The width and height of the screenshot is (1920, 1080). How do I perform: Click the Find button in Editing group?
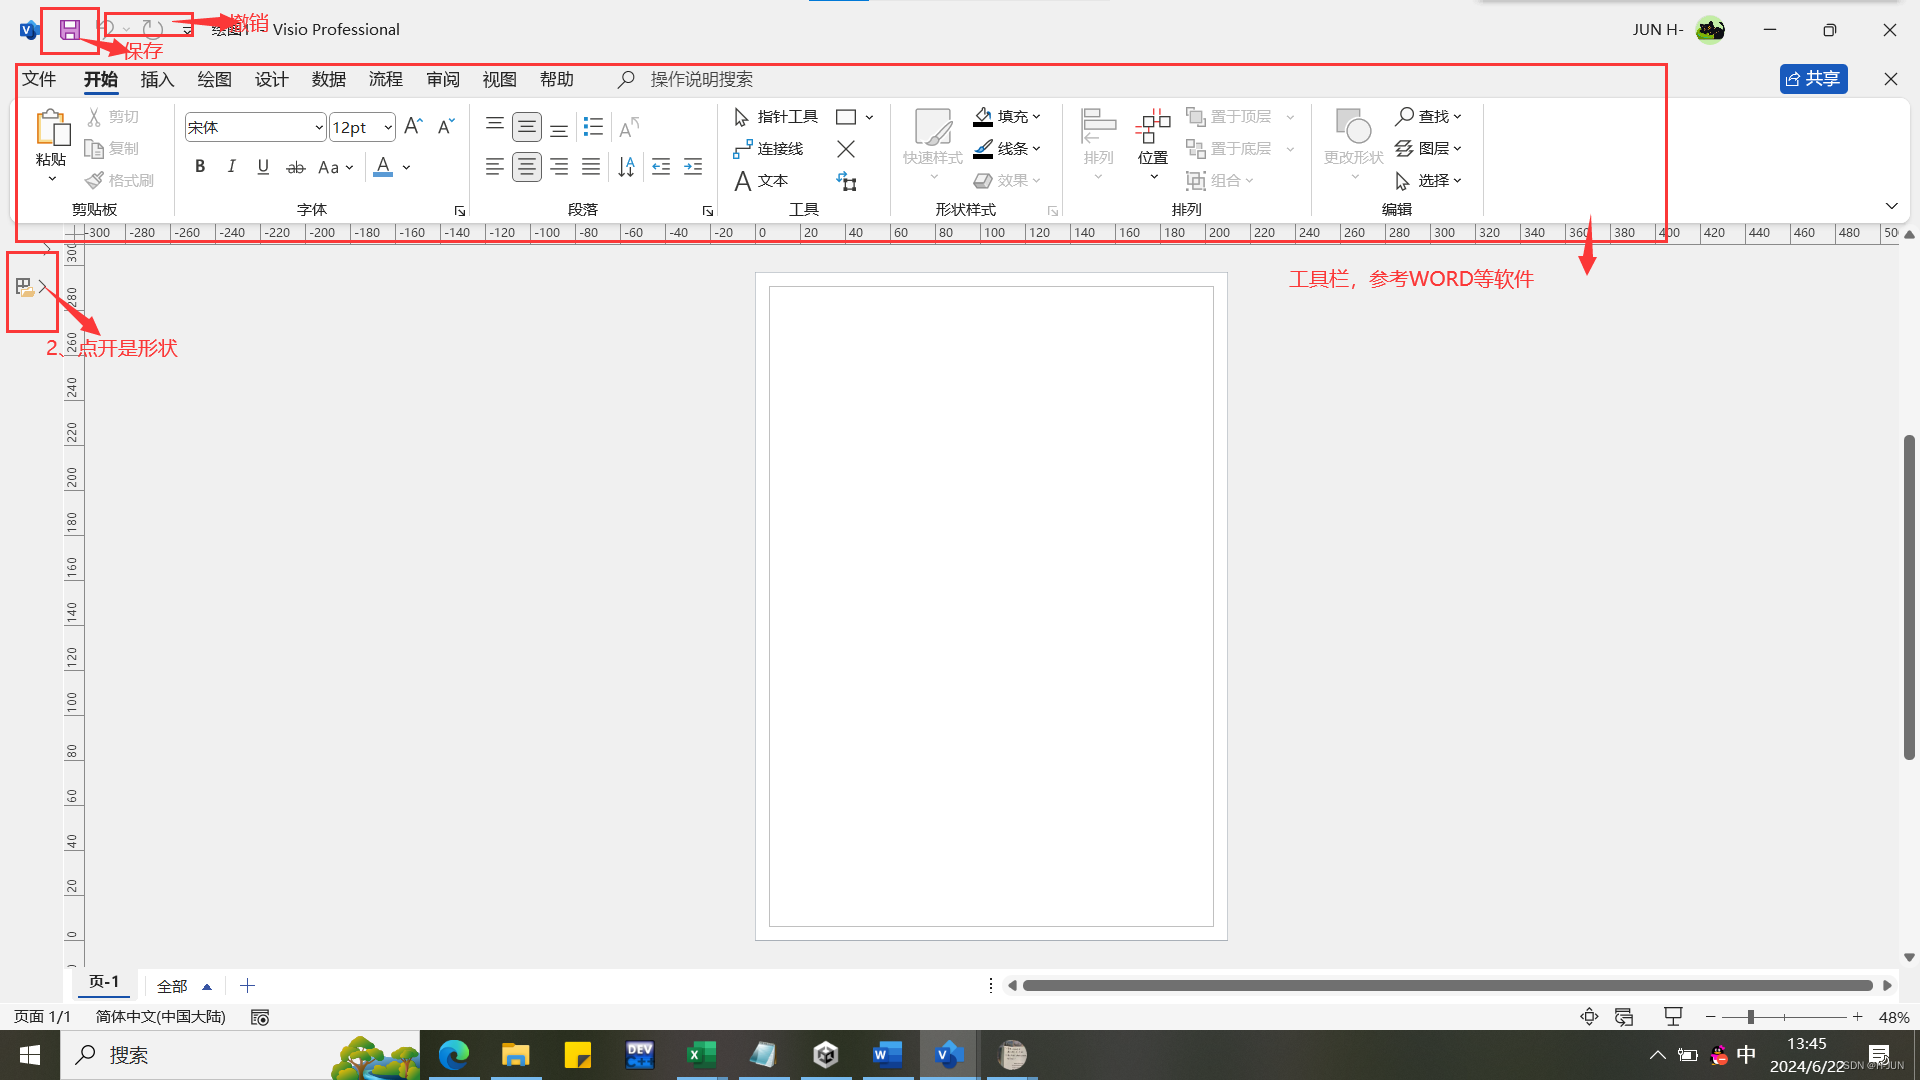coord(1427,117)
